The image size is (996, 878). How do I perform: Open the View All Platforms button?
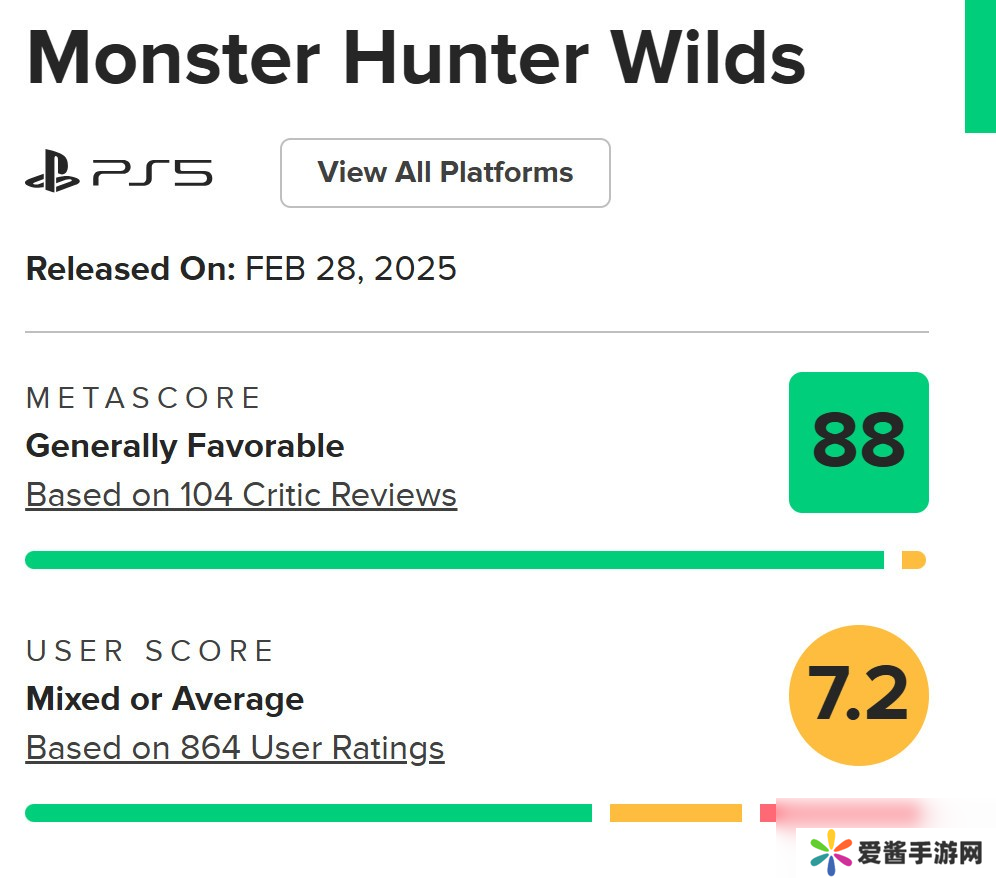pos(445,173)
